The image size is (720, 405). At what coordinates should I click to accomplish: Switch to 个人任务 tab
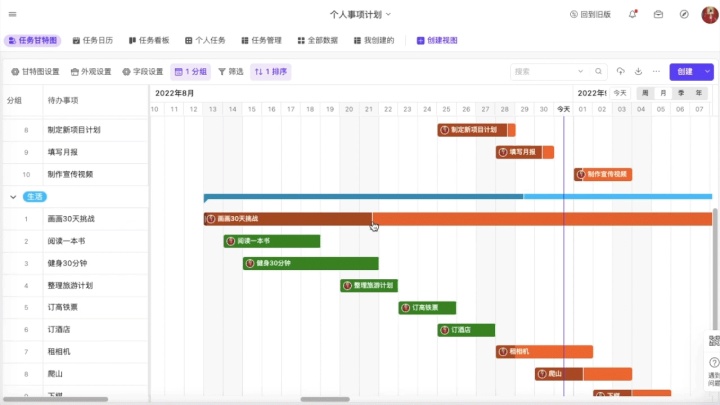pos(205,40)
